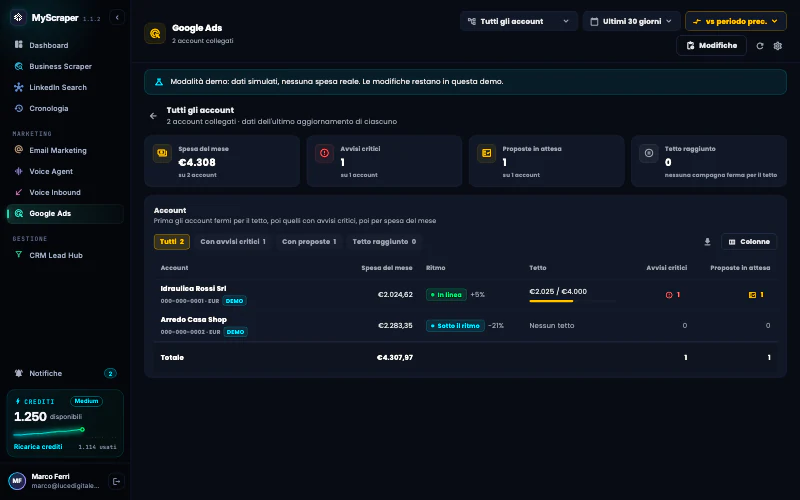Sort by Tetto column header
The image size is (800, 500).
coord(538,268)
